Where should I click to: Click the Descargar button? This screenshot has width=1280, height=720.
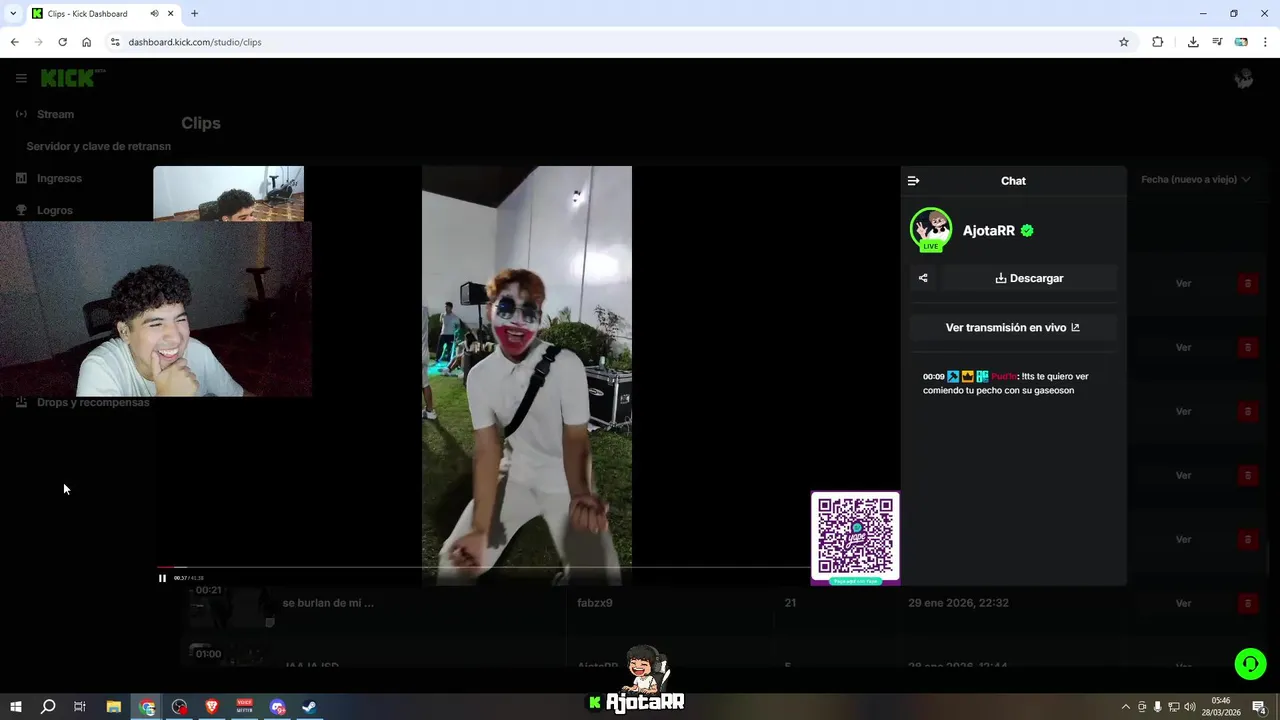(x=1029, y=278)
